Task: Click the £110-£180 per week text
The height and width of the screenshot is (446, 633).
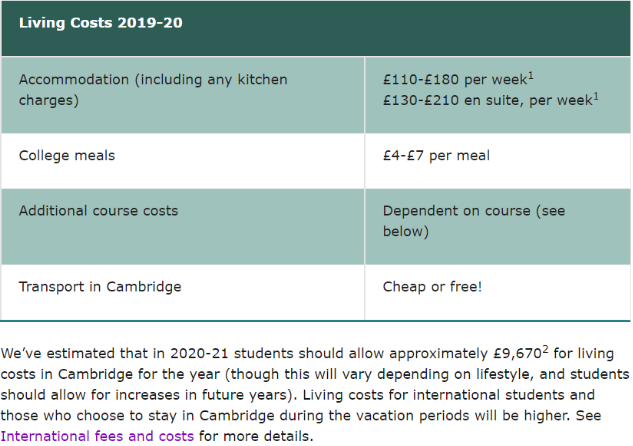Action: [455, 80]
